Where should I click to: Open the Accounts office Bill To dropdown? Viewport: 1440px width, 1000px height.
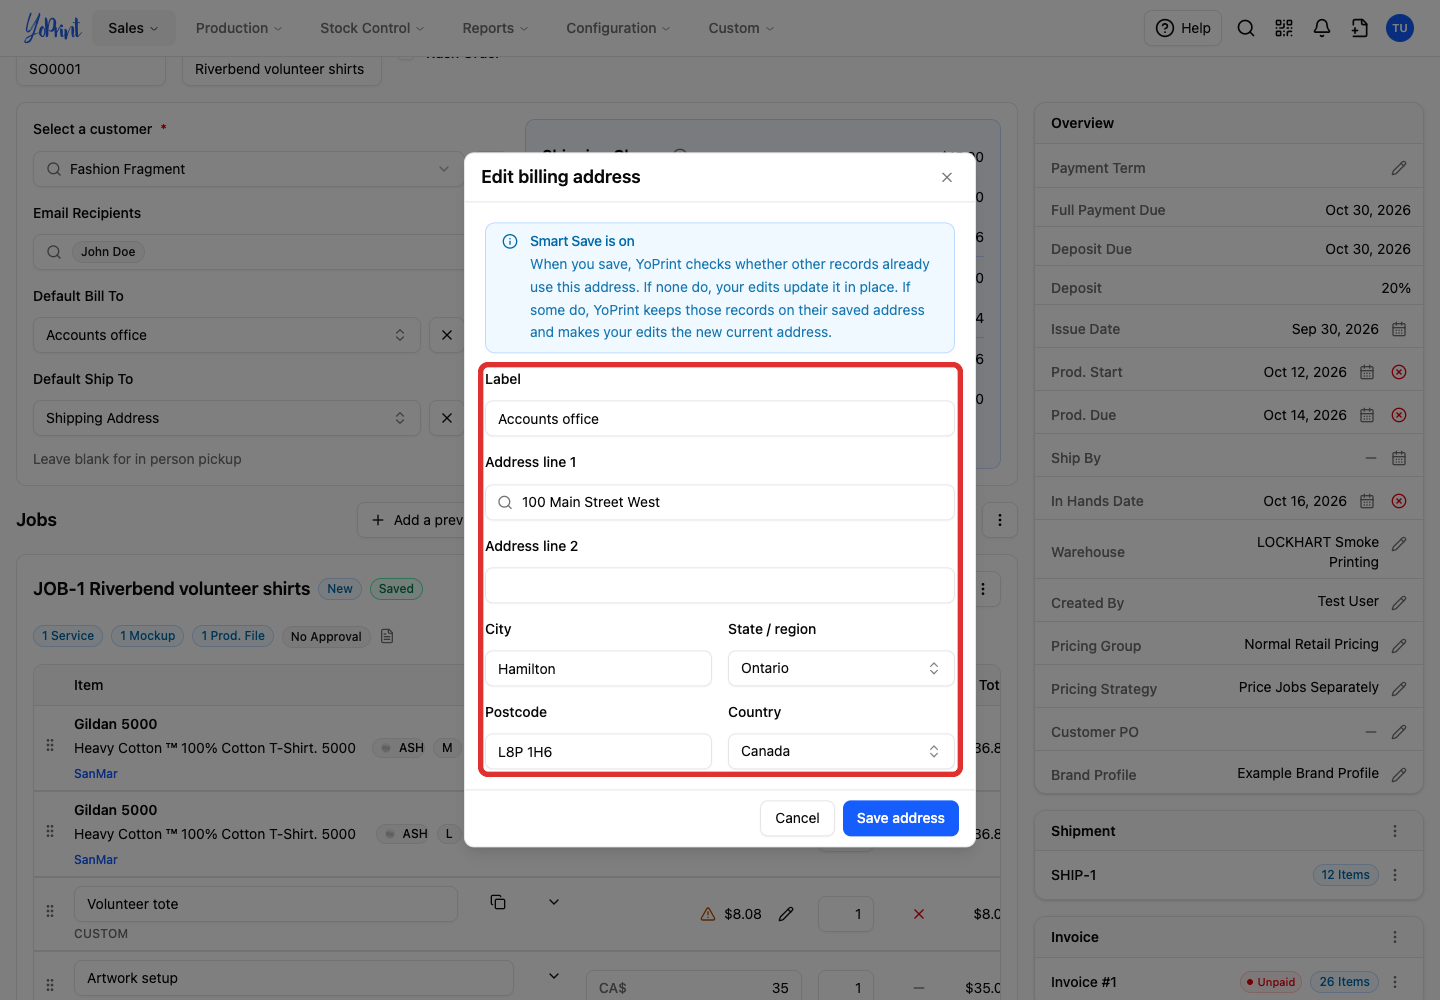click(x=226, y=335)
